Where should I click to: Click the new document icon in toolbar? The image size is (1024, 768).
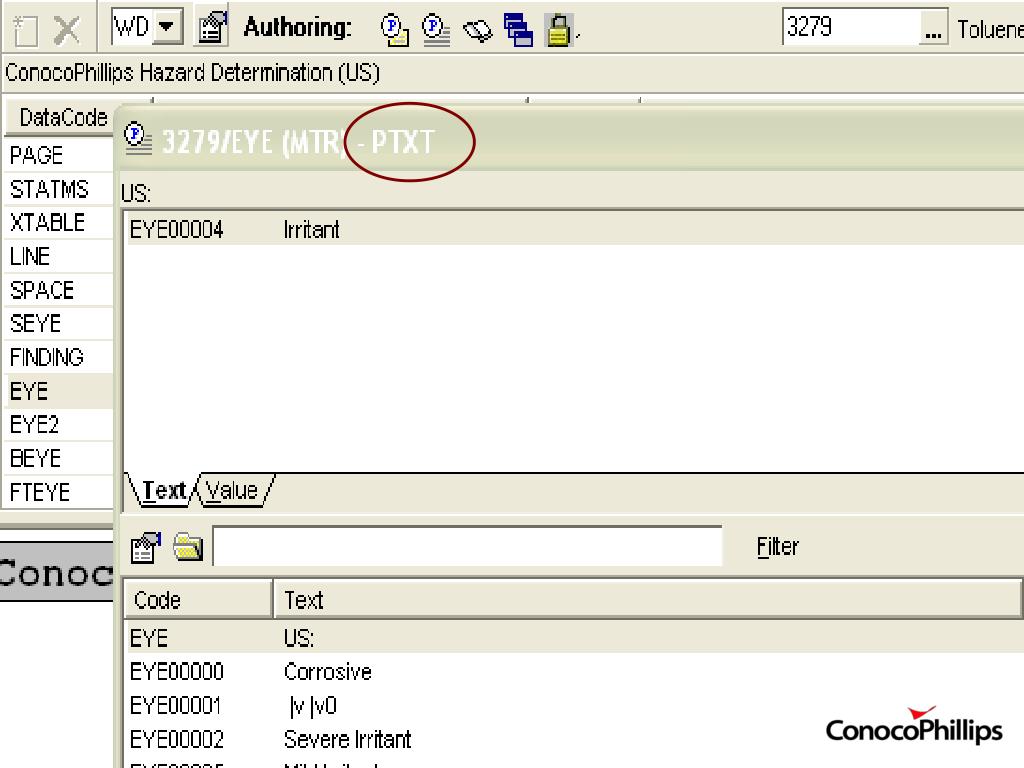point(25,30)
